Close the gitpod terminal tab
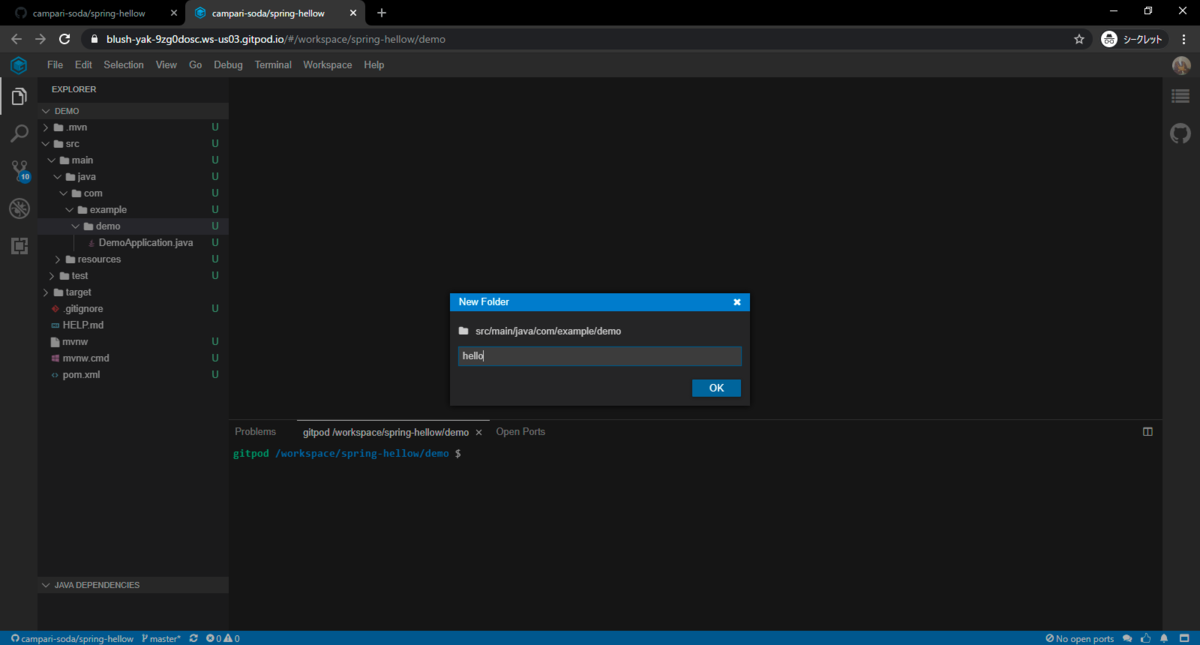Viewport: 1200px width, 645px height. click(479, 432)
